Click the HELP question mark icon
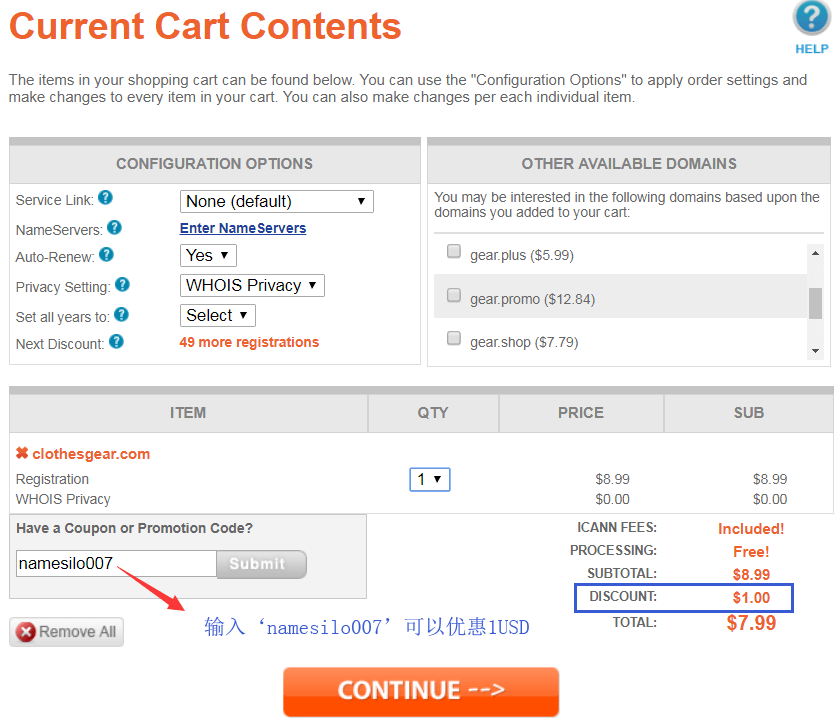This screenshot has width=836, height=722. pyautogui.click(x=811, y=19)
